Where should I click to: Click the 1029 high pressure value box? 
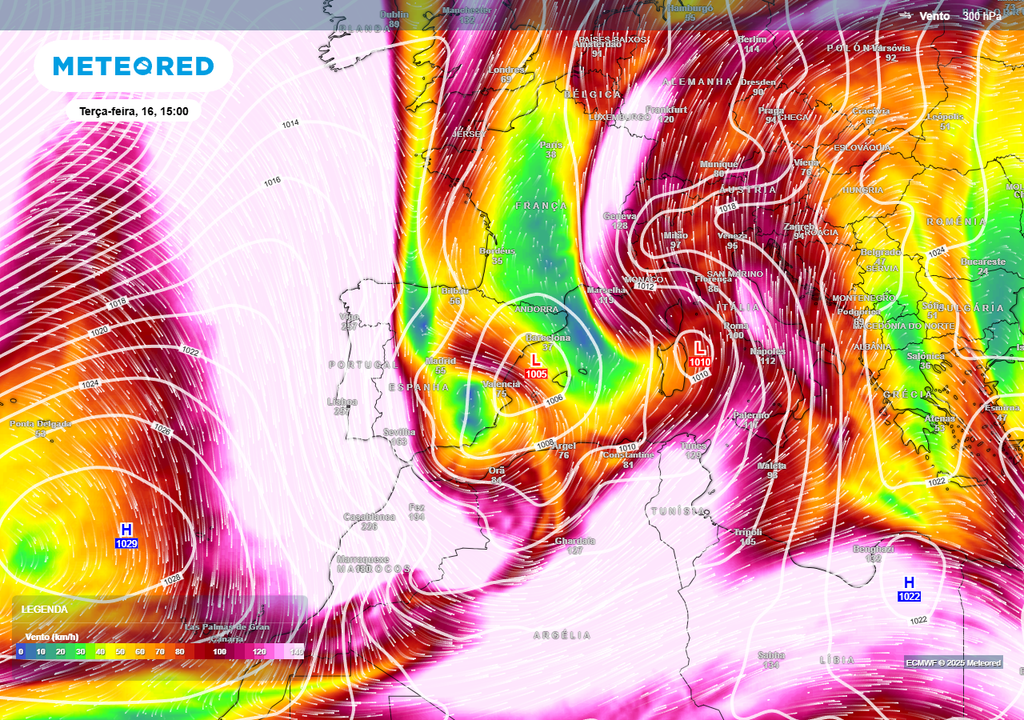click(126, 544)
